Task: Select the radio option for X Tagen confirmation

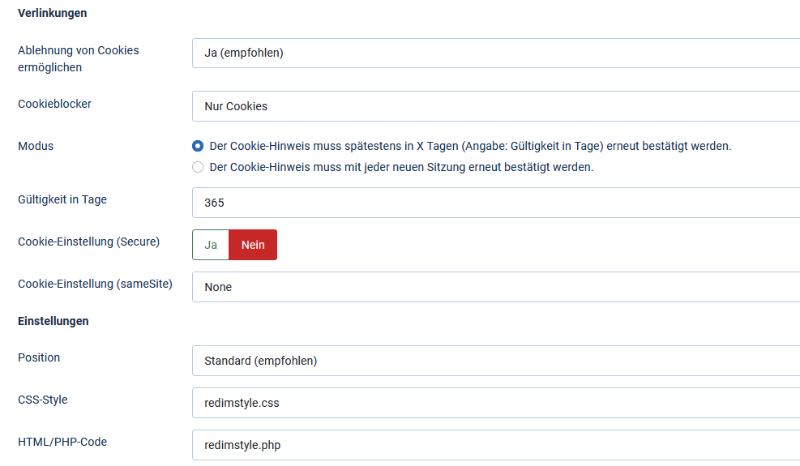Action: (198, 146)
